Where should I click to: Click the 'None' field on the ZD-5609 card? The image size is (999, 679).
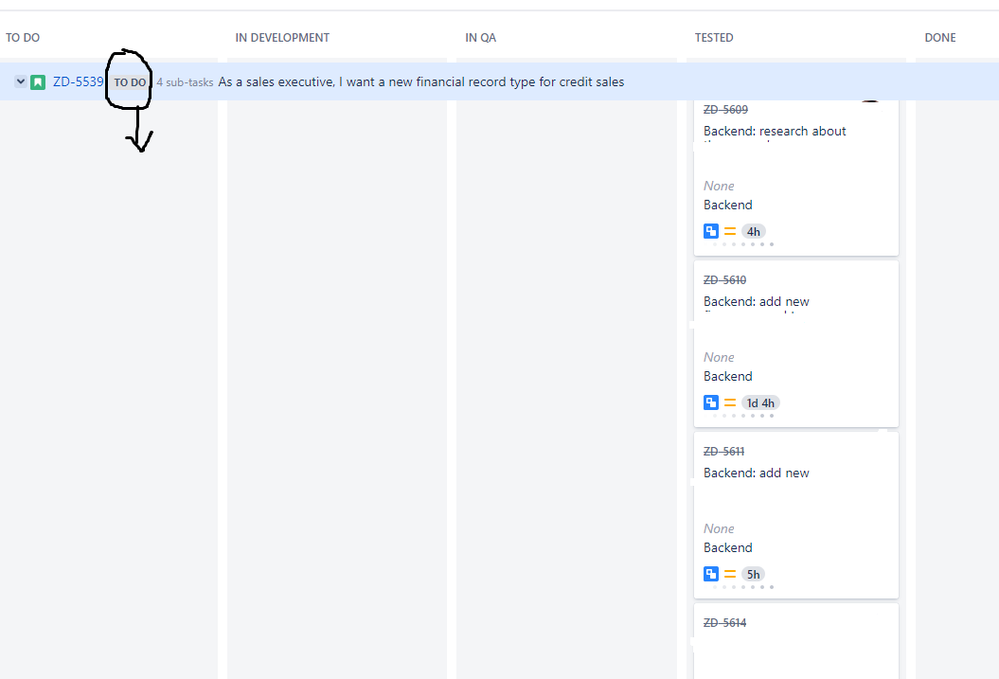[719, 186]
